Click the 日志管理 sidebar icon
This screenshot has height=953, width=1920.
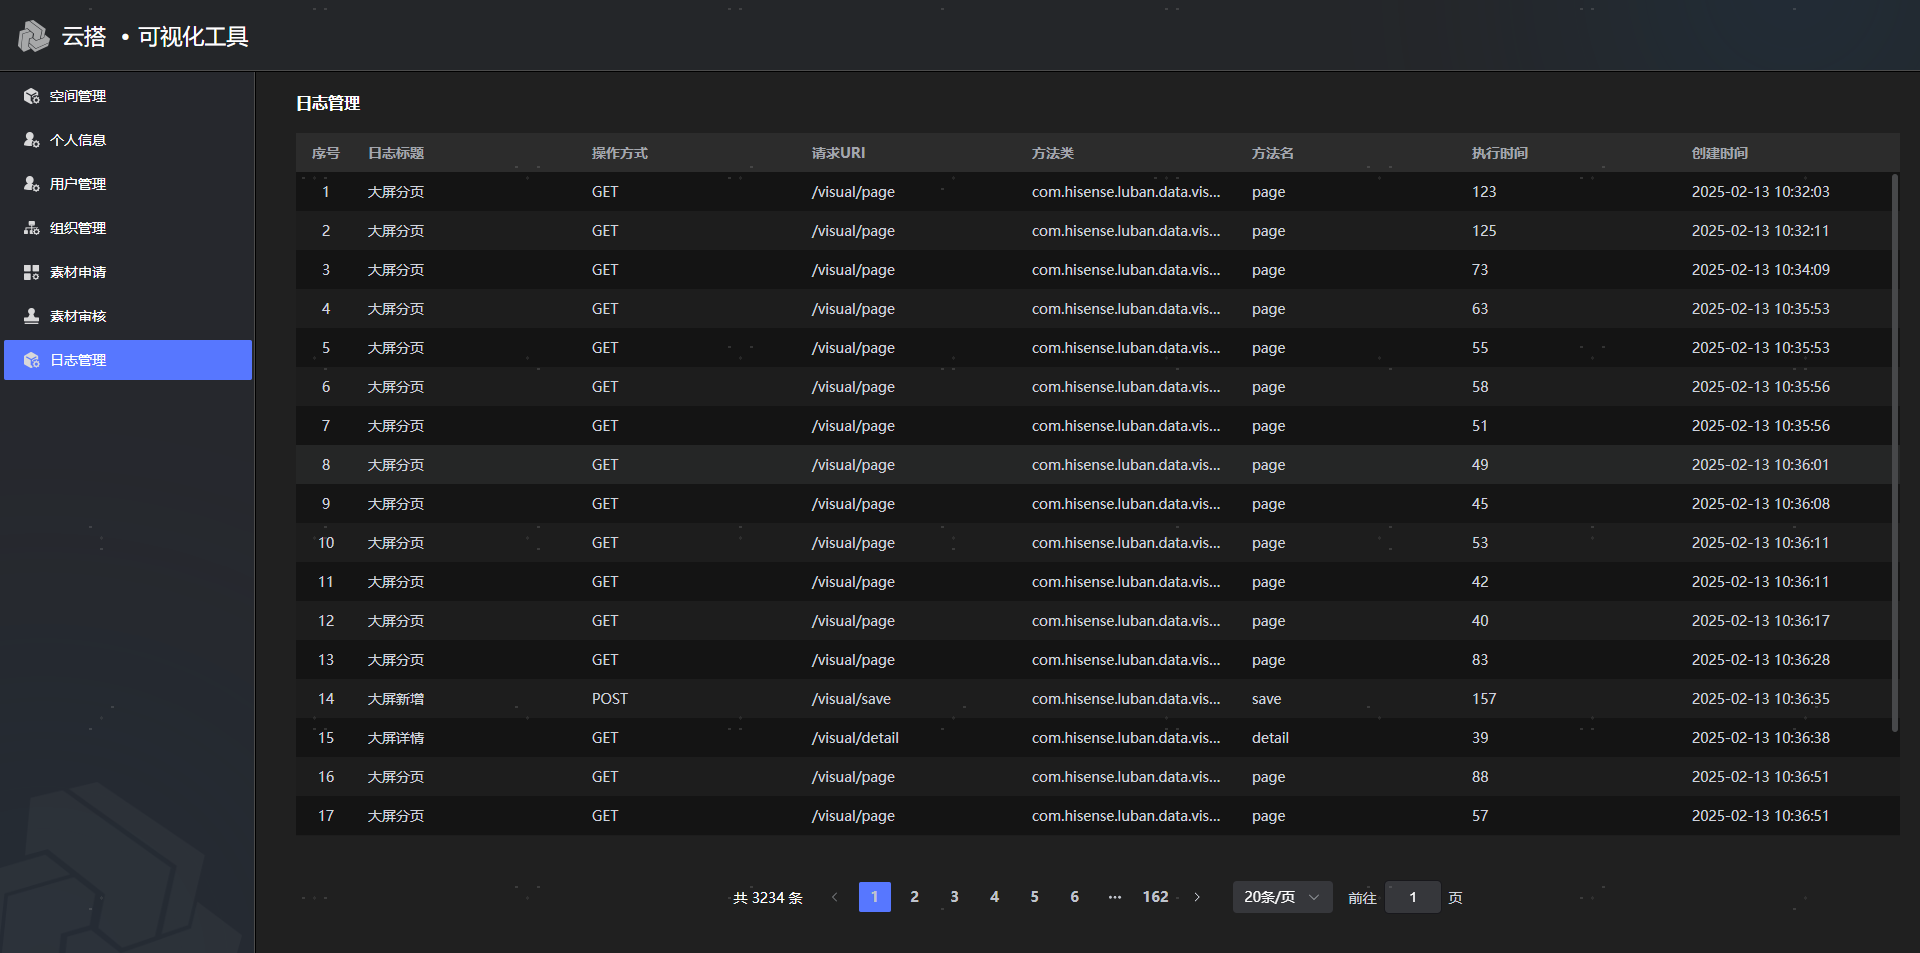(32, 360)
